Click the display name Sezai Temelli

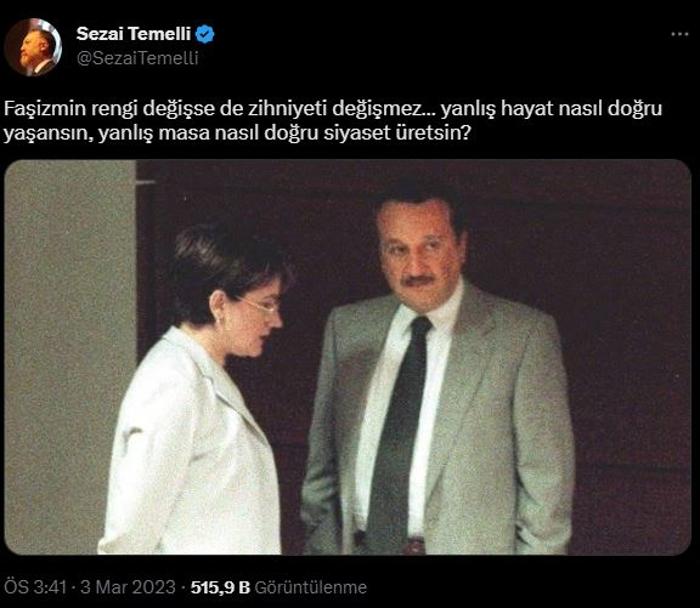click(133, 34)
